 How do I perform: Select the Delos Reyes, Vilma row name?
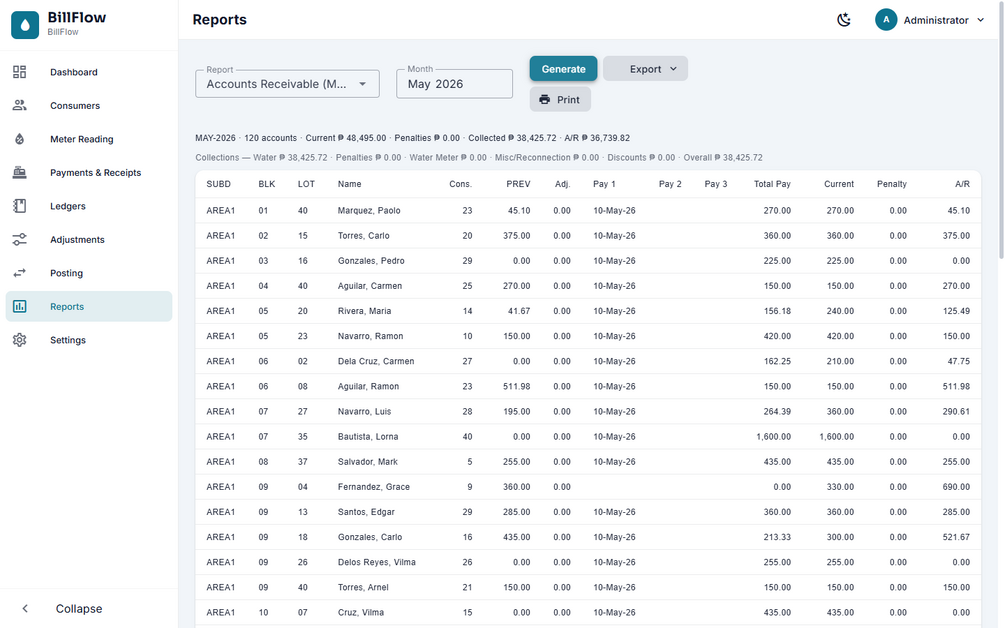377,562
